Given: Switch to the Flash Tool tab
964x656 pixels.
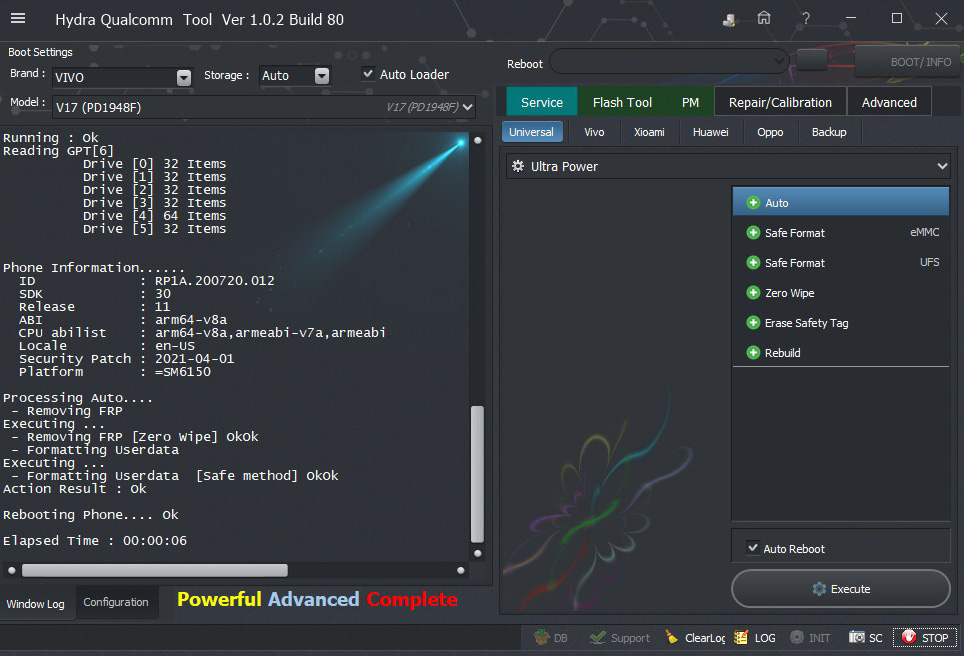Looking at the screenshot, I should coord(622,102).
